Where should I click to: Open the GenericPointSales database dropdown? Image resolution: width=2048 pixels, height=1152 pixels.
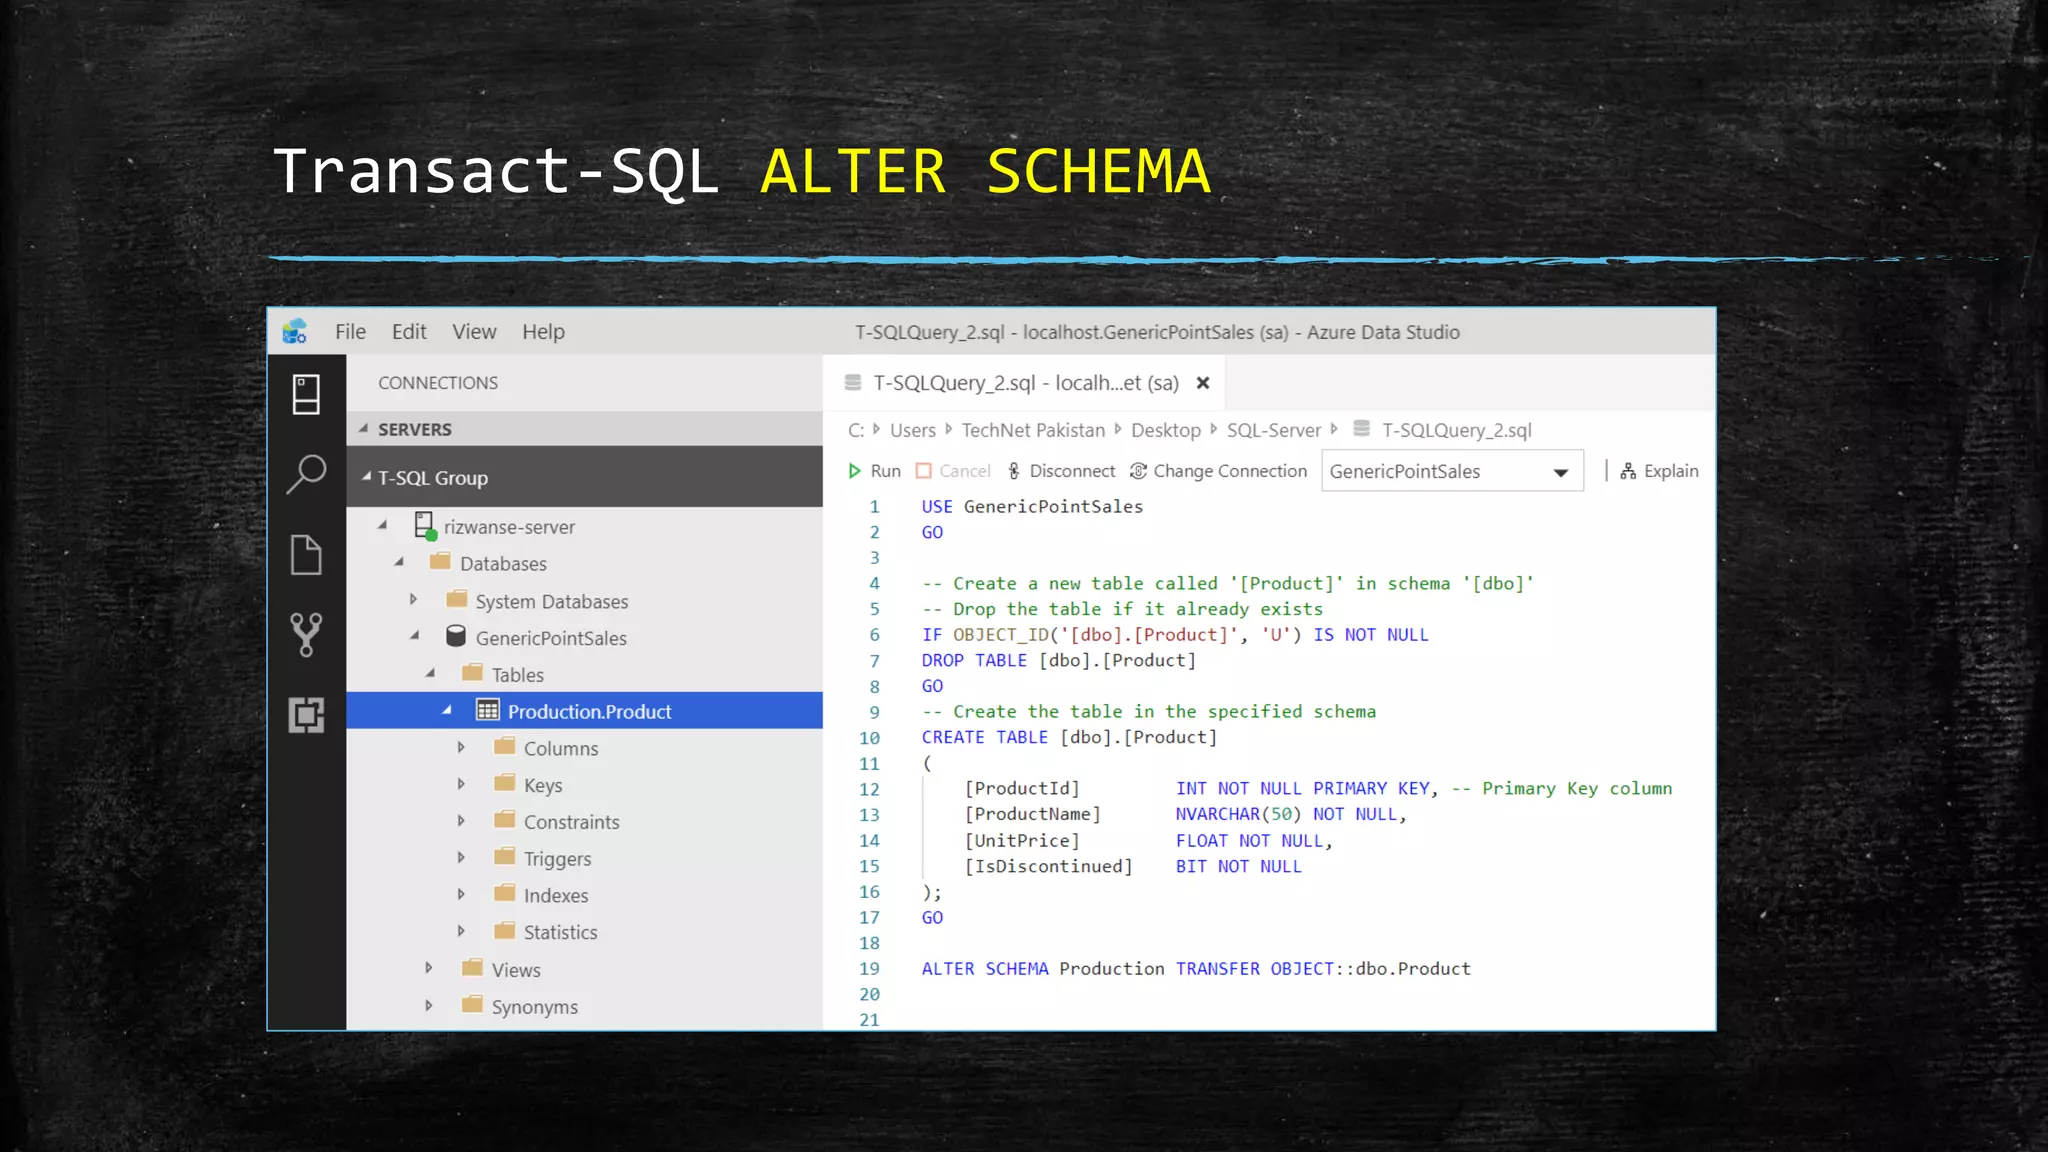(x=1452, y=471)
